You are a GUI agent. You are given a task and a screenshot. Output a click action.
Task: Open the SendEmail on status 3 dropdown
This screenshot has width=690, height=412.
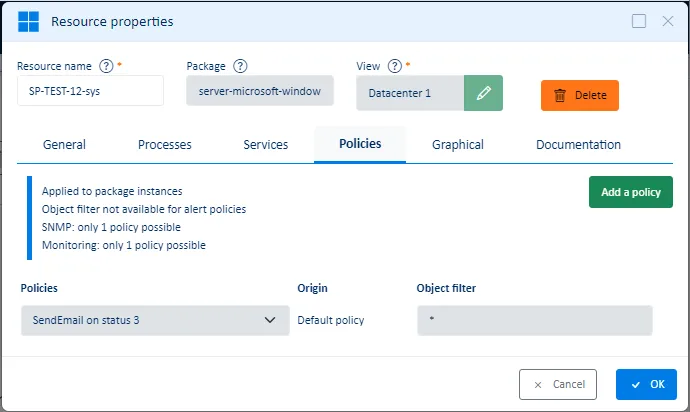[155, 320]
